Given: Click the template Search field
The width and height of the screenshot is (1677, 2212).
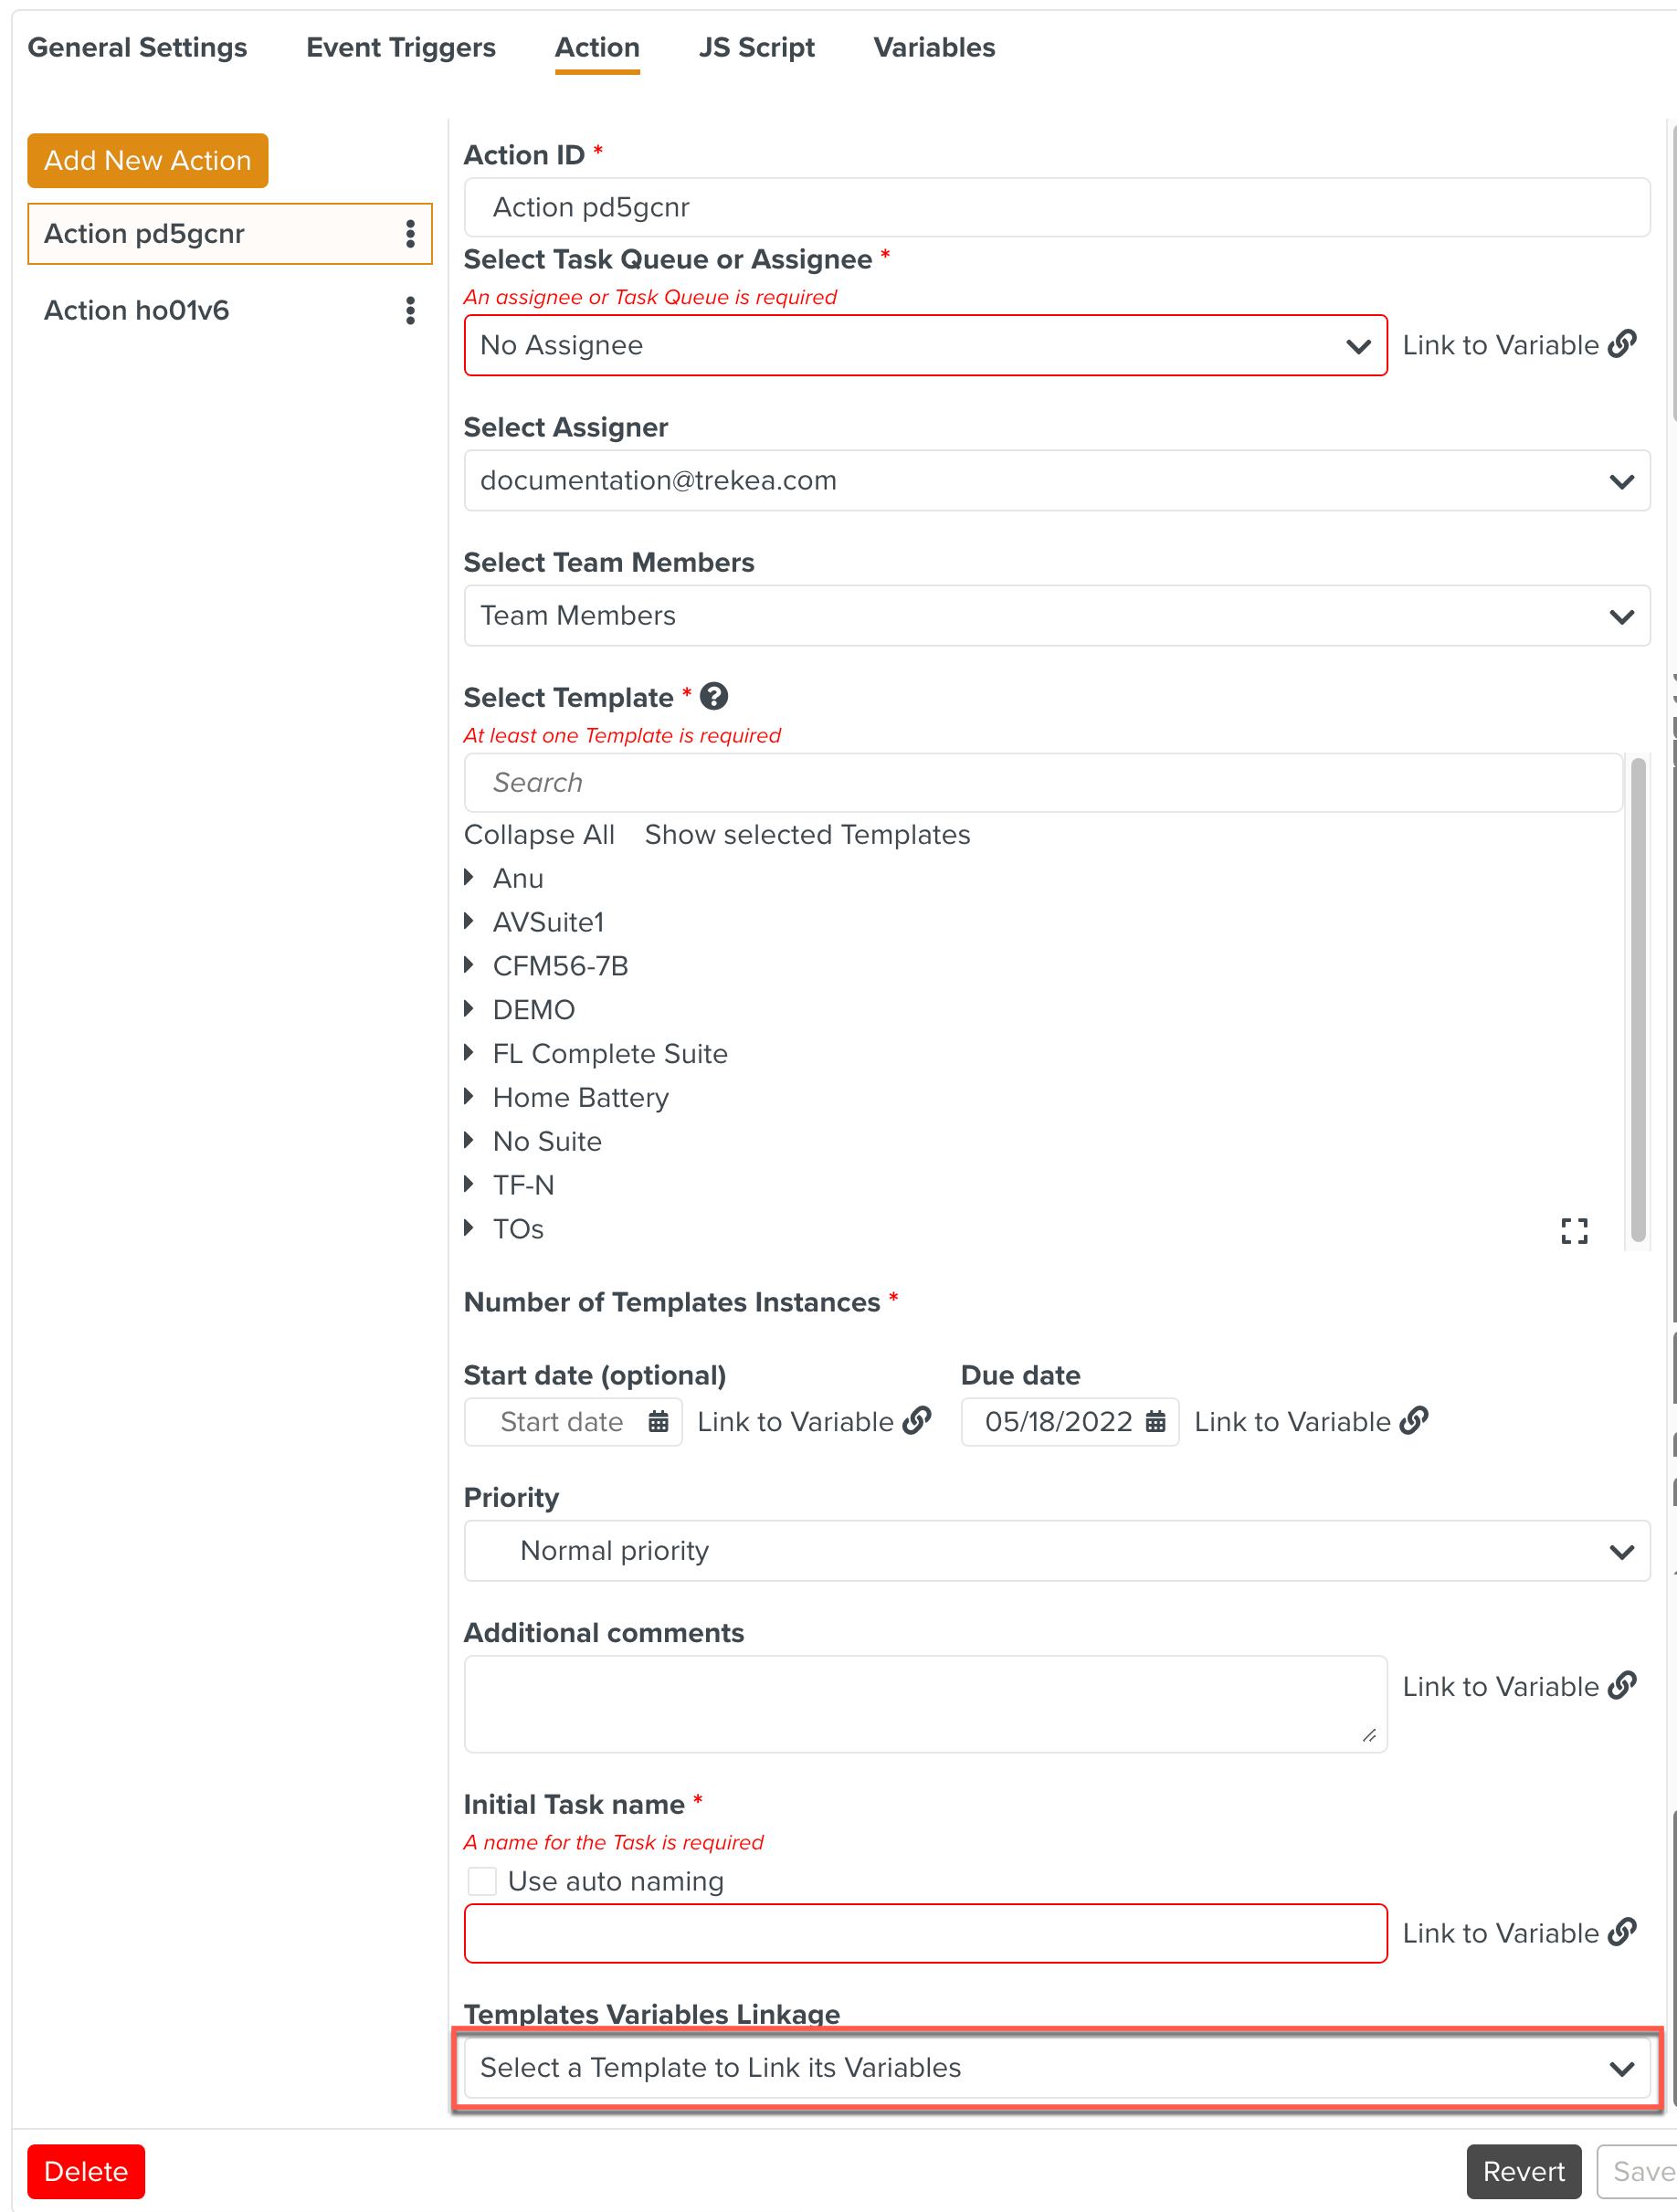Looking at the screenshot, I should (1042, 783).
